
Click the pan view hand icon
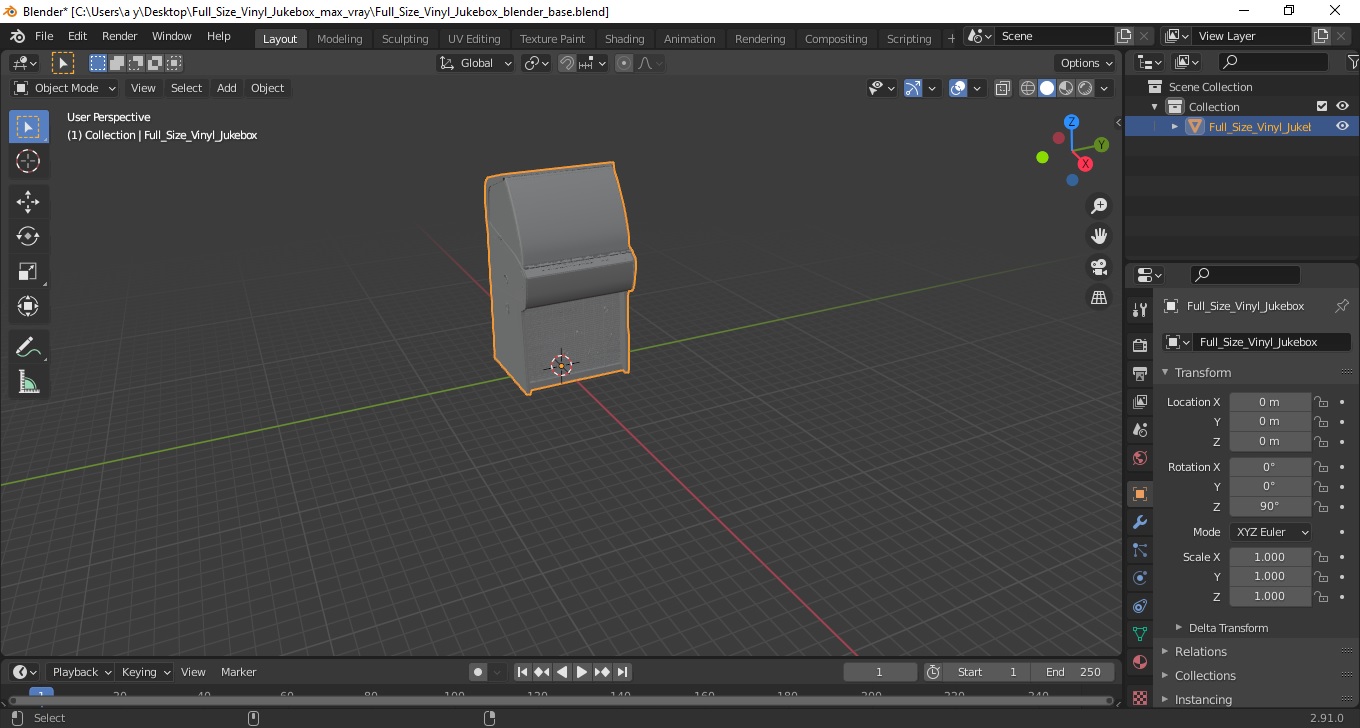[1099, 237]
